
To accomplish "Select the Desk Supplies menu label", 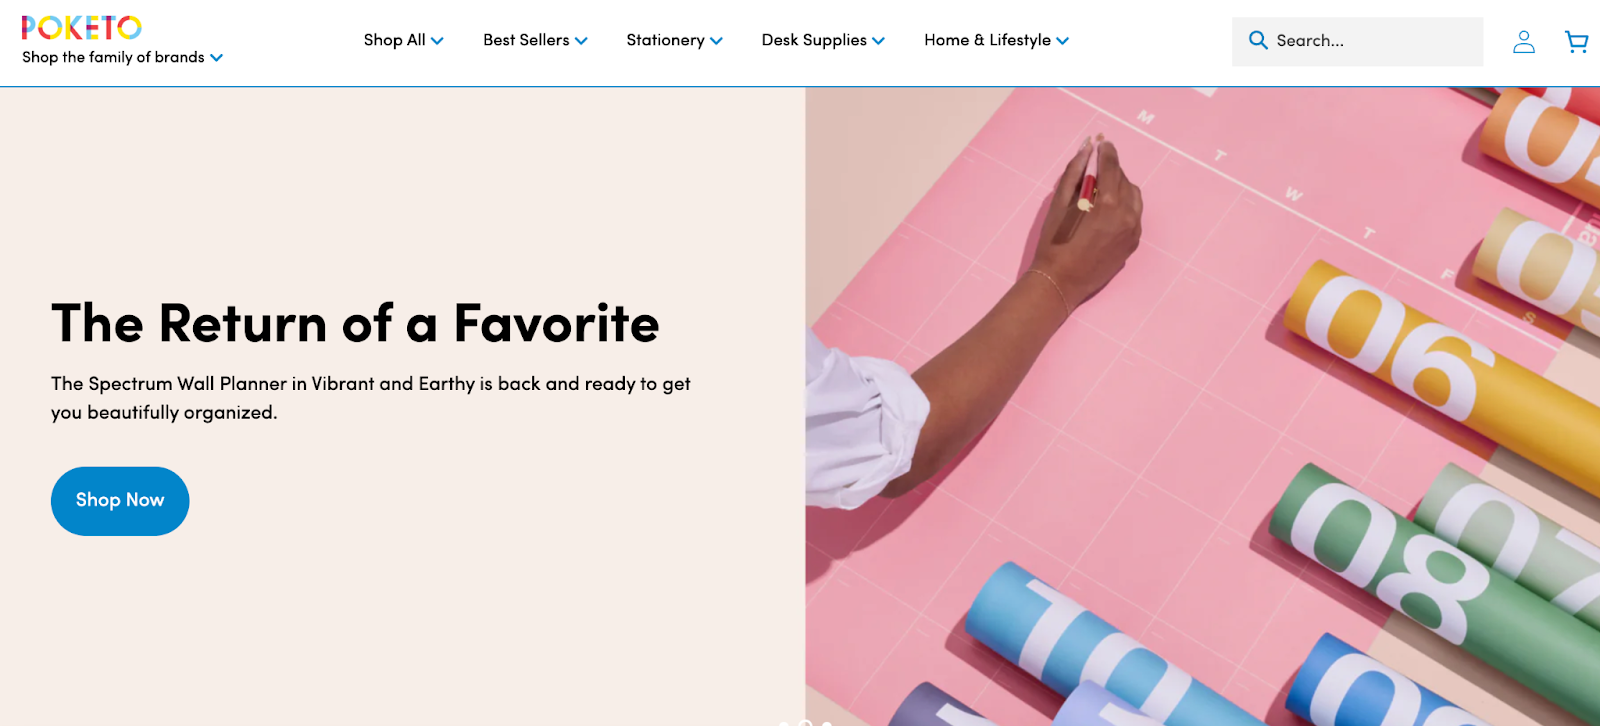I will [814, 40].
